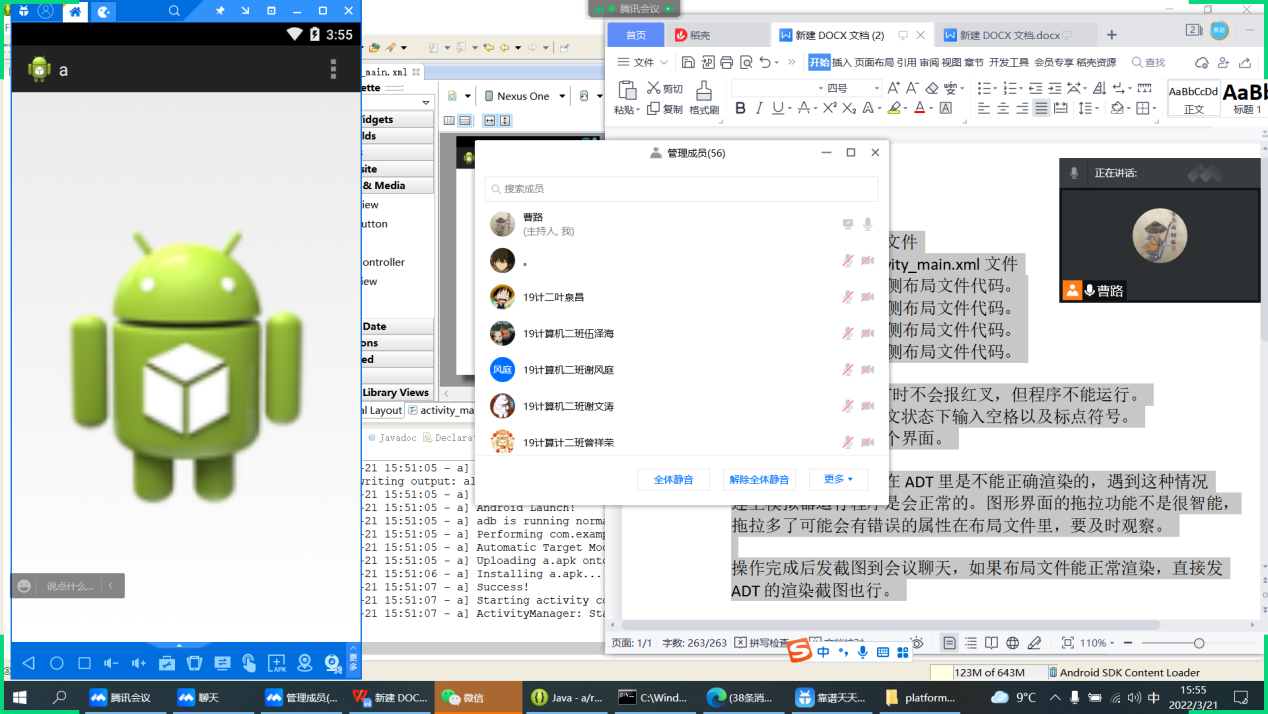Toggle camera for member 19计算机二班谢风庭

pyautogui.click(x=868, y=370)
